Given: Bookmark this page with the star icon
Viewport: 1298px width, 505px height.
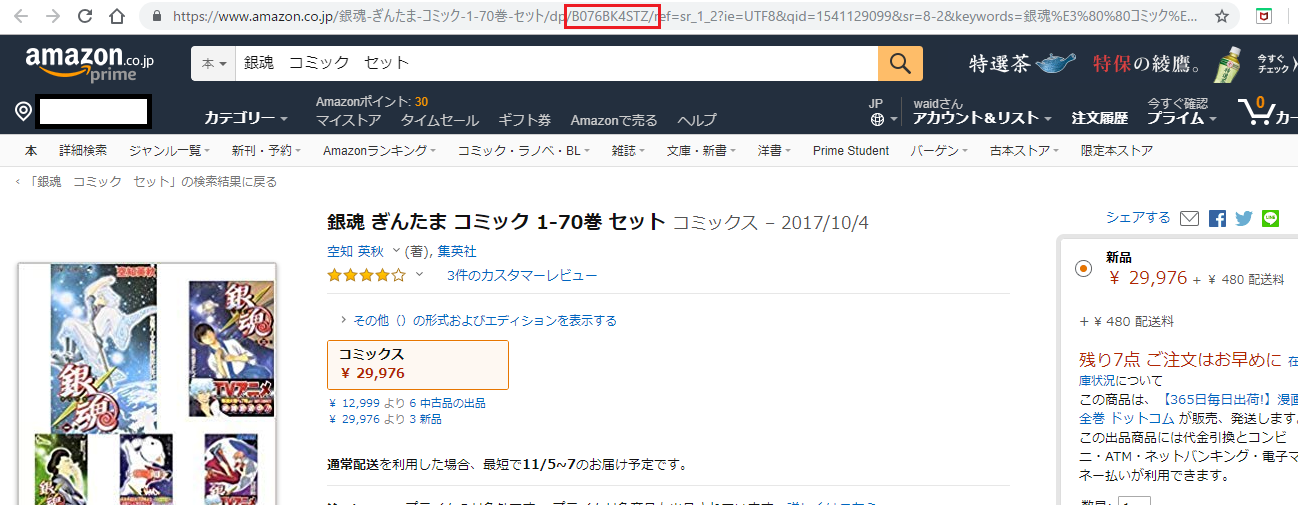Looking at the screenshot, I should click(1222, 17).
